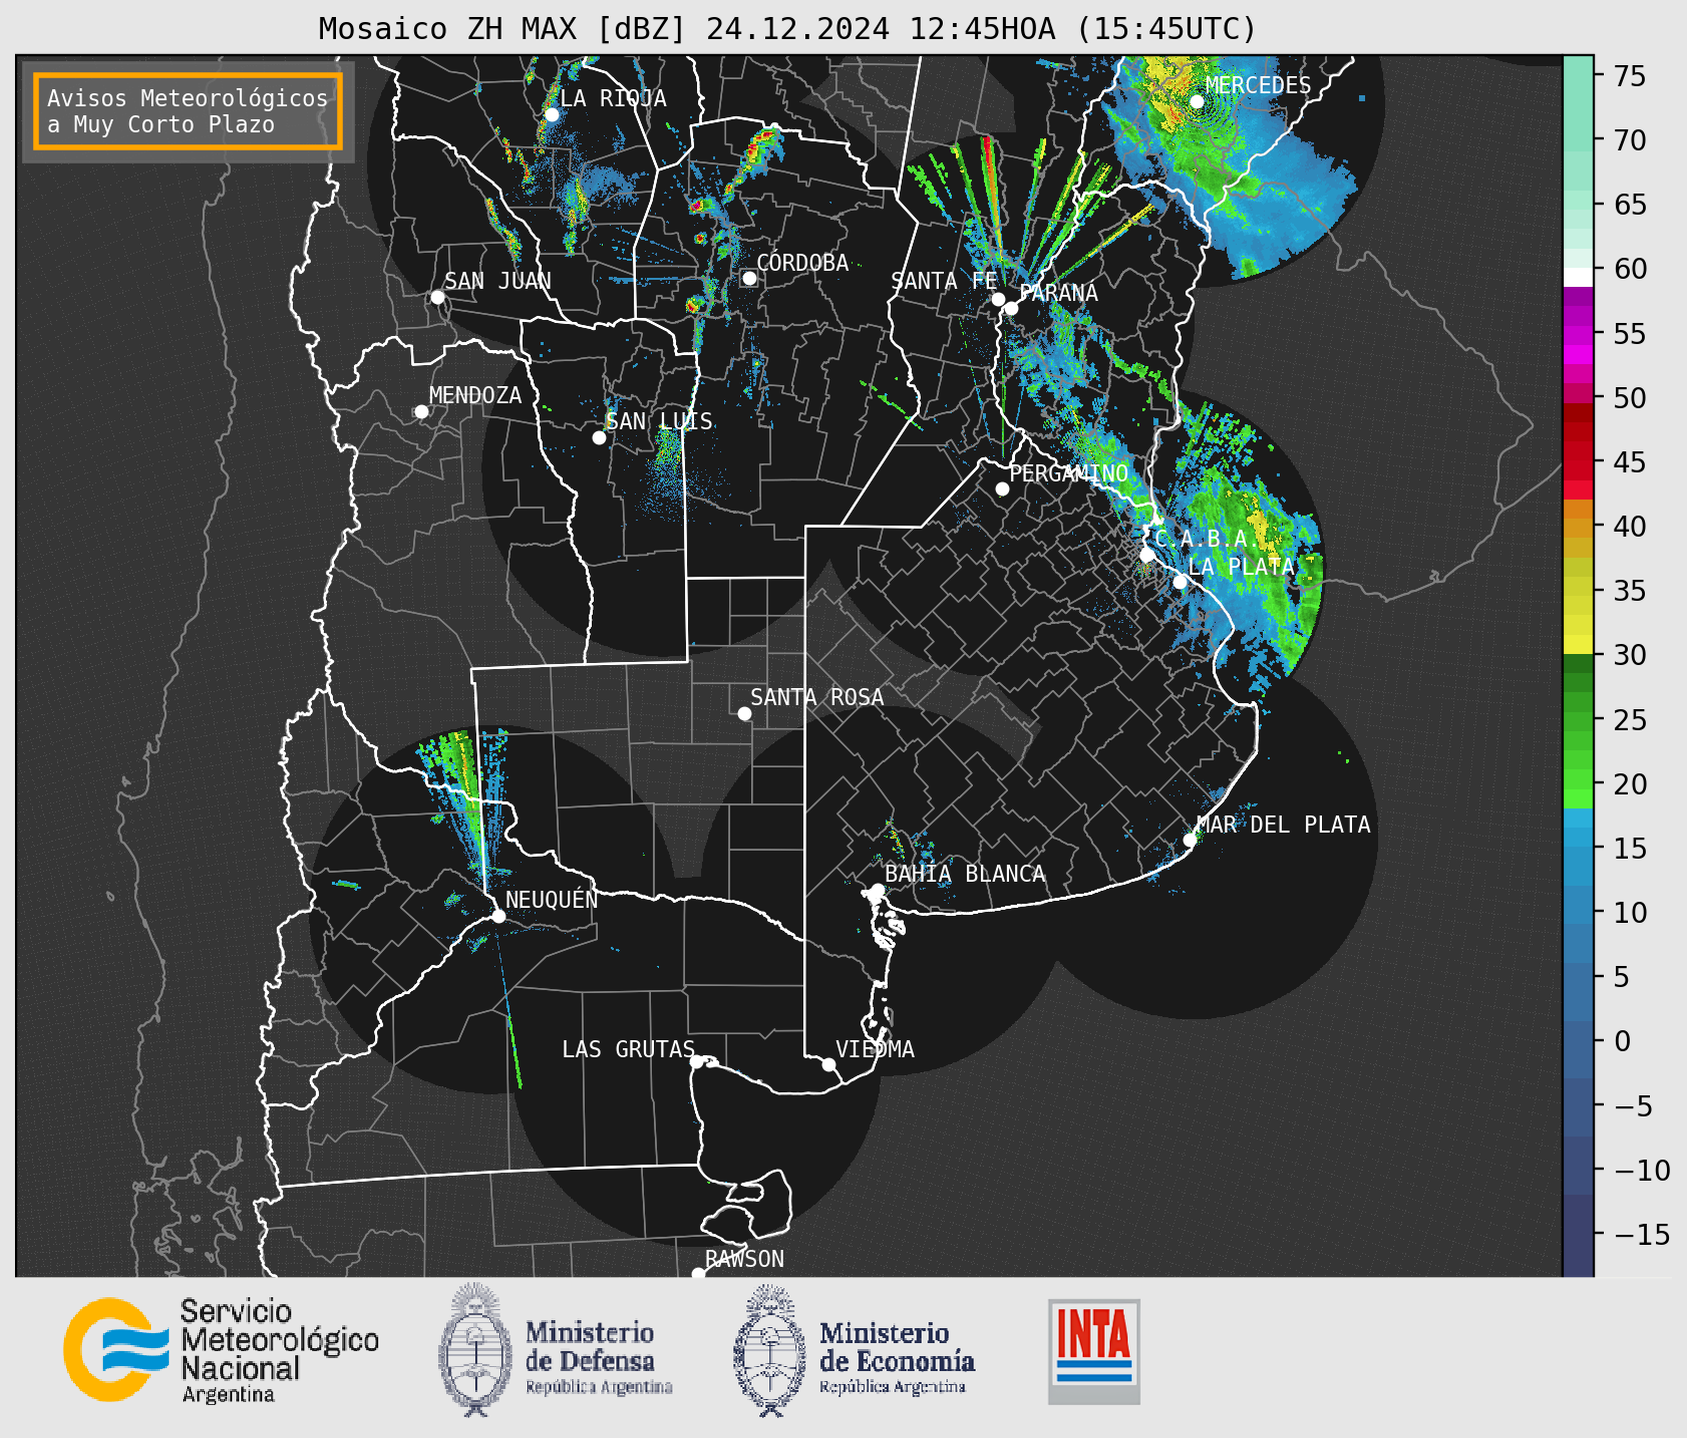Click the Ministerio de Defensa crest

475,1350
